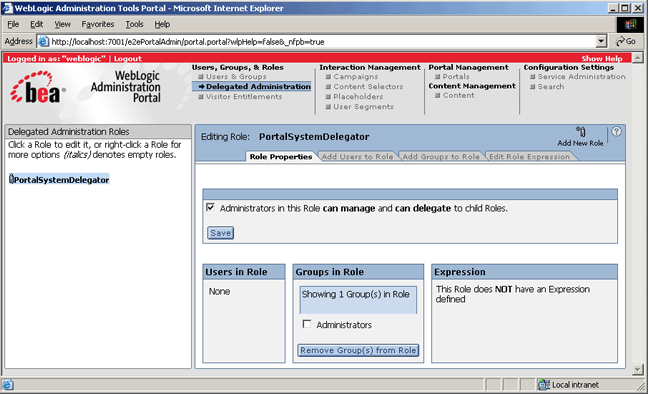648x394 pixels.
Task: Check the Administrators group checkbox
Action: click(307, 324)
